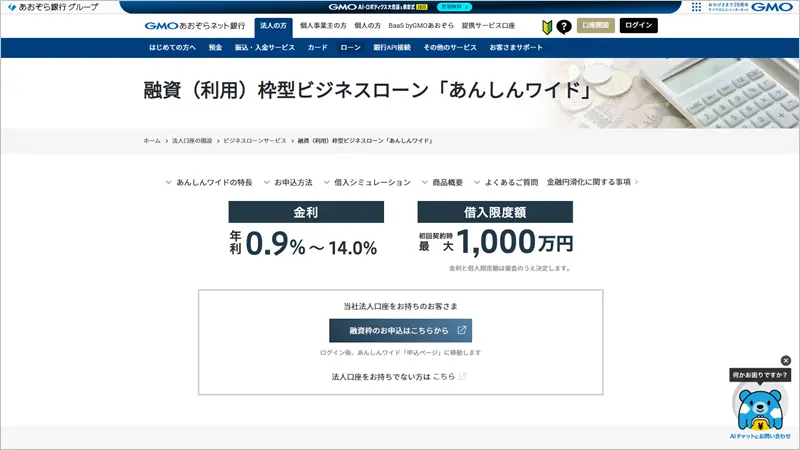The image size is (800, 450).
Task: Open the GMO AI robotics banner
Action: click(400, 7)
